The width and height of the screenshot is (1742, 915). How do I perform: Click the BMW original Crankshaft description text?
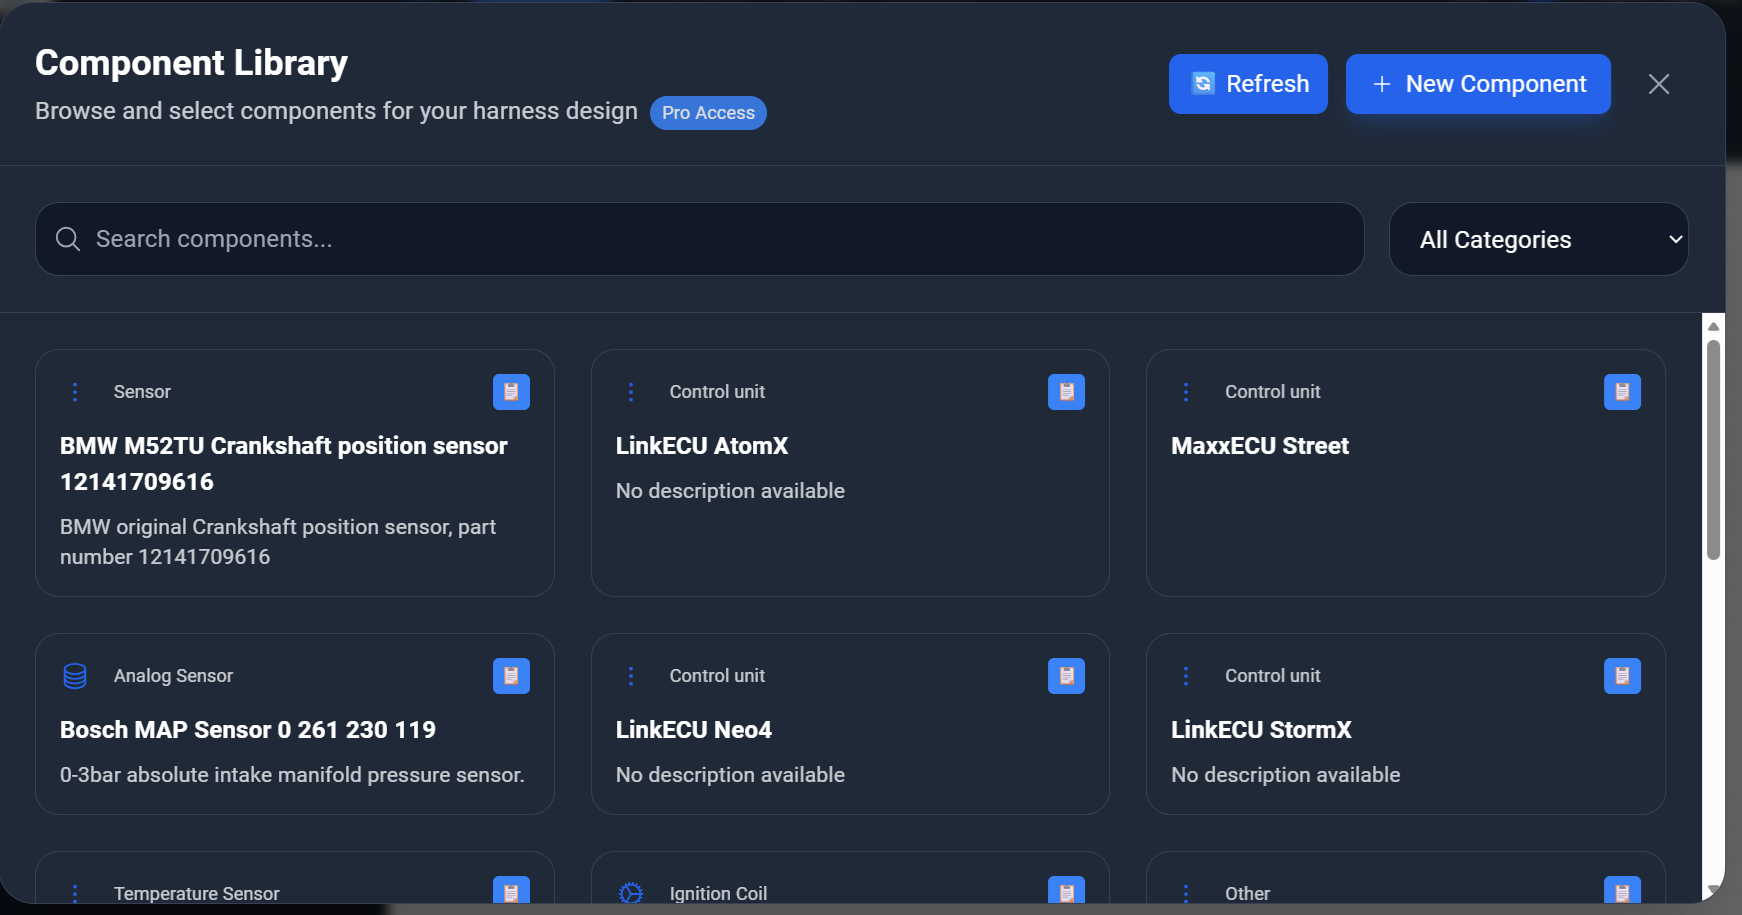point(278,542)
